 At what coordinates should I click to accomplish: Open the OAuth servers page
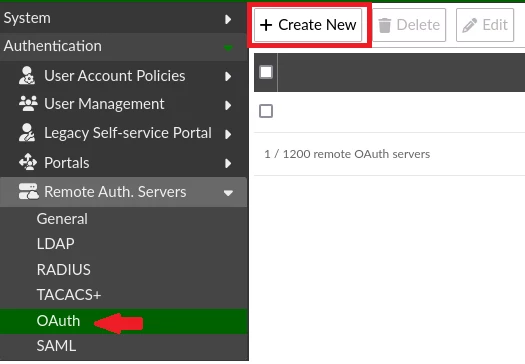coord(123,321)
